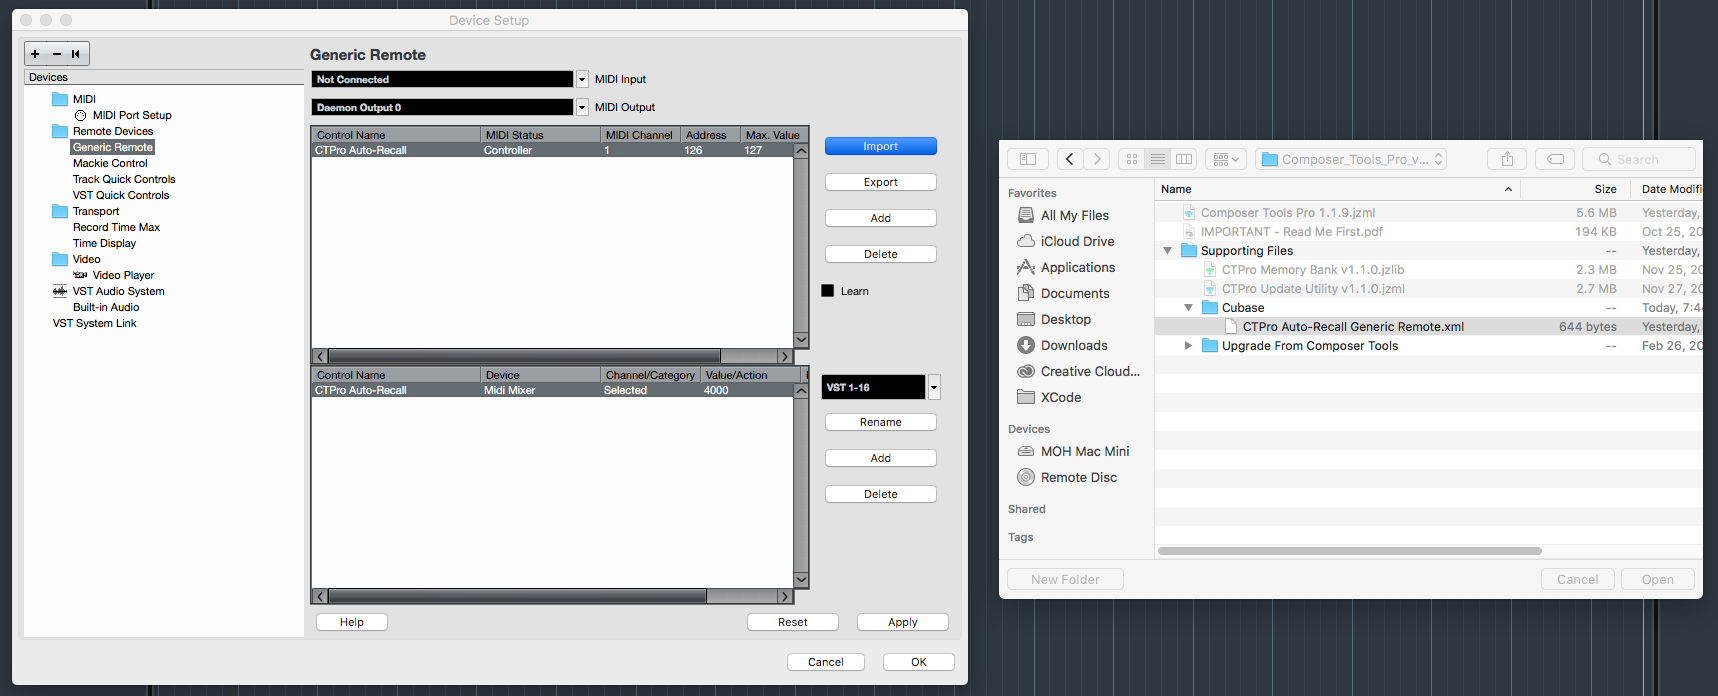This screenshot has width=1718, height=696.
Task: Expand Upgrade From Composer Tools folder
Action: point(1188,346)
